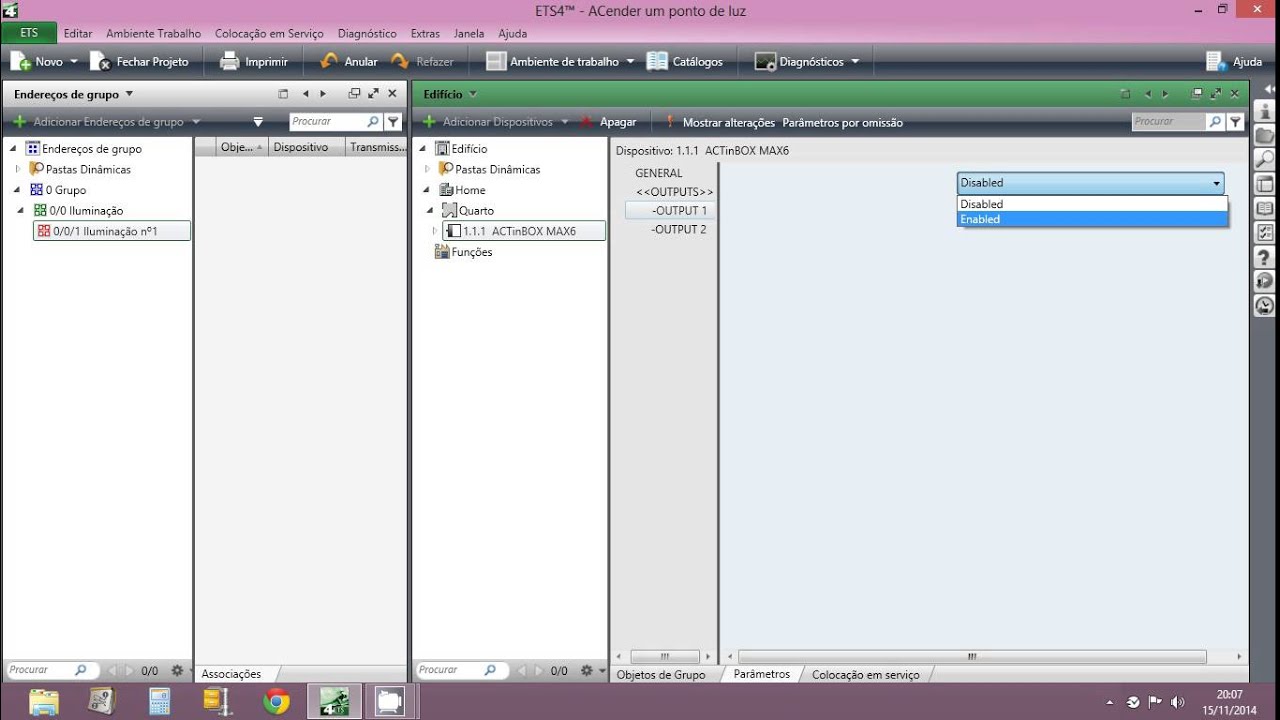Open the Ajuda help icon in toolbar
The width and height of the screenshot is (1280, 720).
pos(1216,62)
